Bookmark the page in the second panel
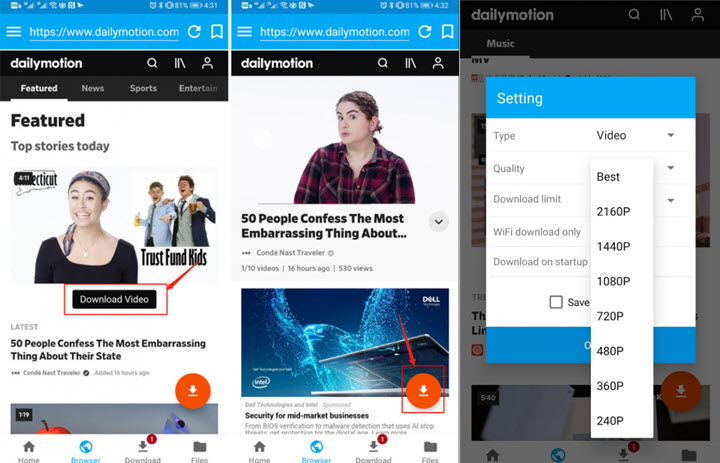Viewport: 720px width, 463px height. click(447, 32)
